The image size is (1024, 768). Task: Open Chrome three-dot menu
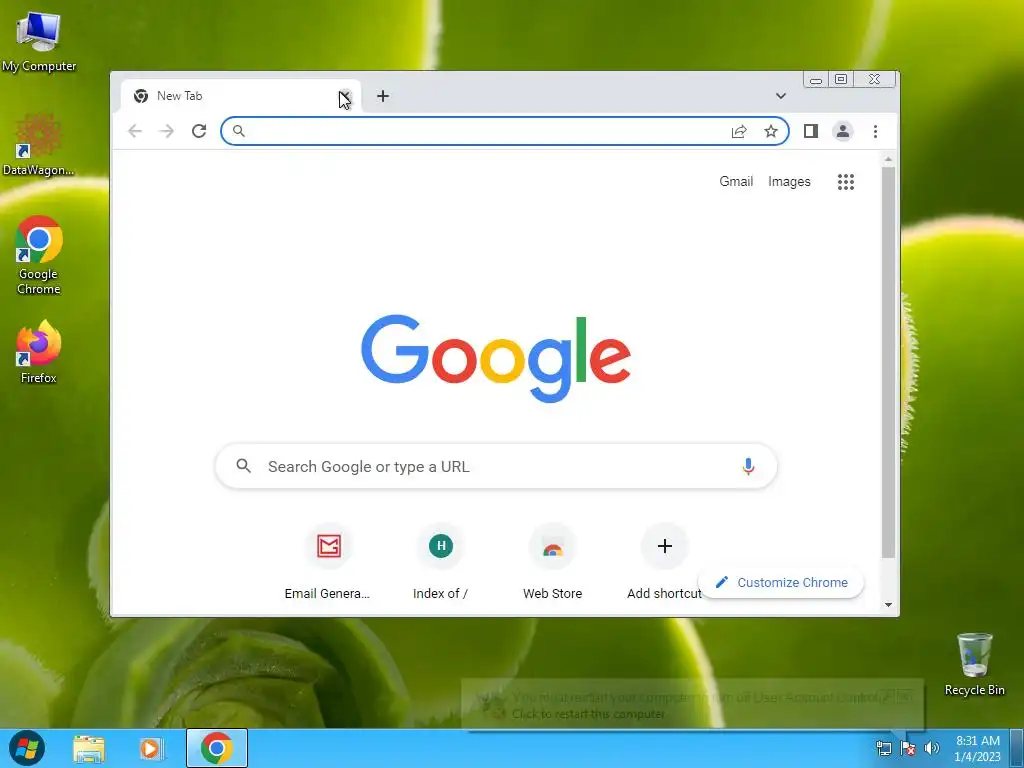[x=875, y=131]
